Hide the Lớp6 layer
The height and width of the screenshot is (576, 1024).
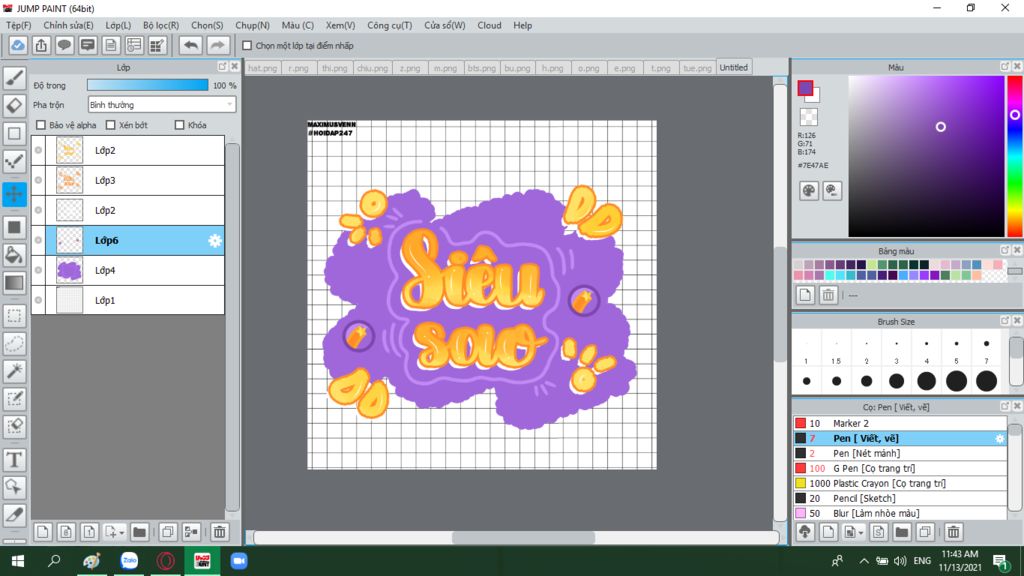39,240
